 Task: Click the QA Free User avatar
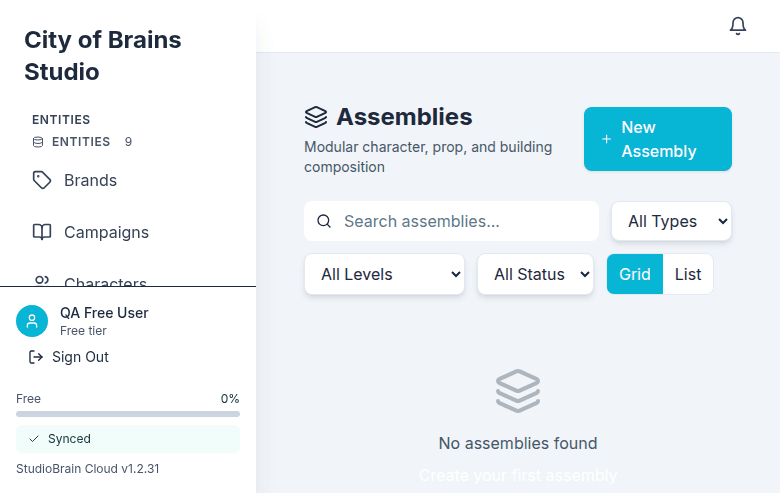(x=32, y=321)
